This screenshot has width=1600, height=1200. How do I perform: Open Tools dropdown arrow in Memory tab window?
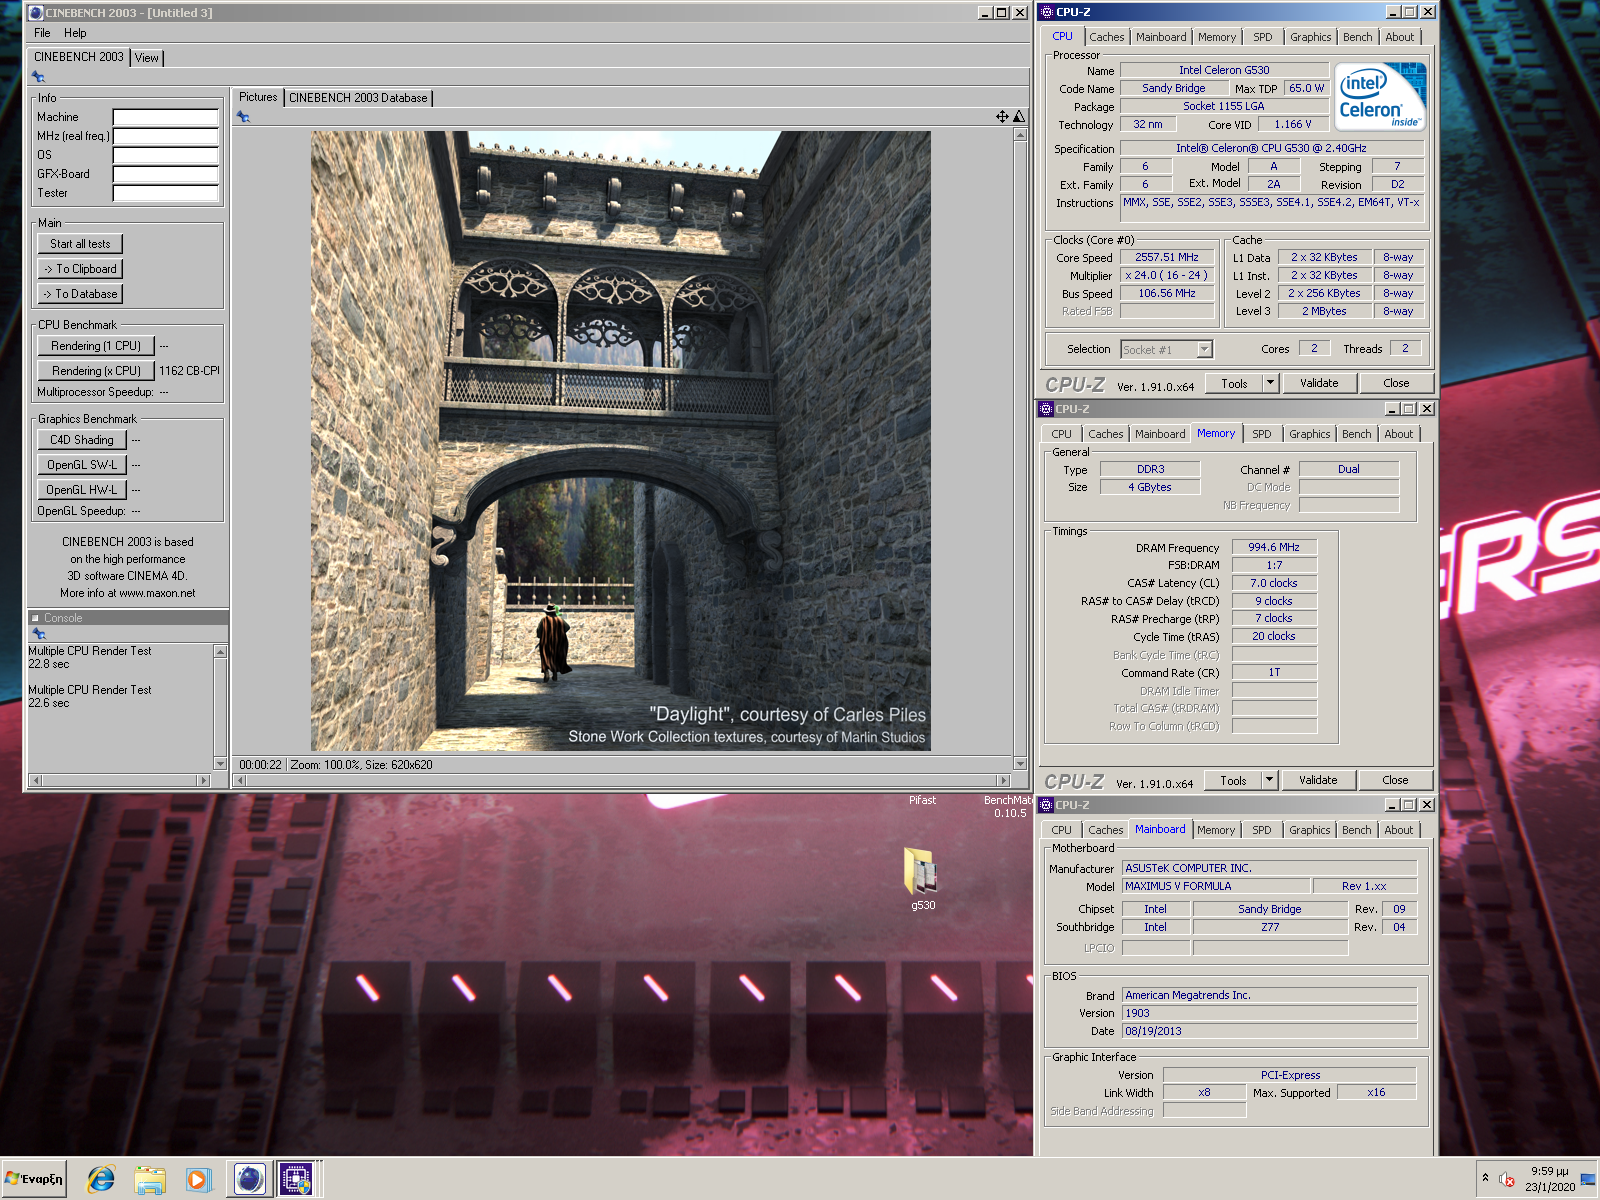[x=1269, y=780]
